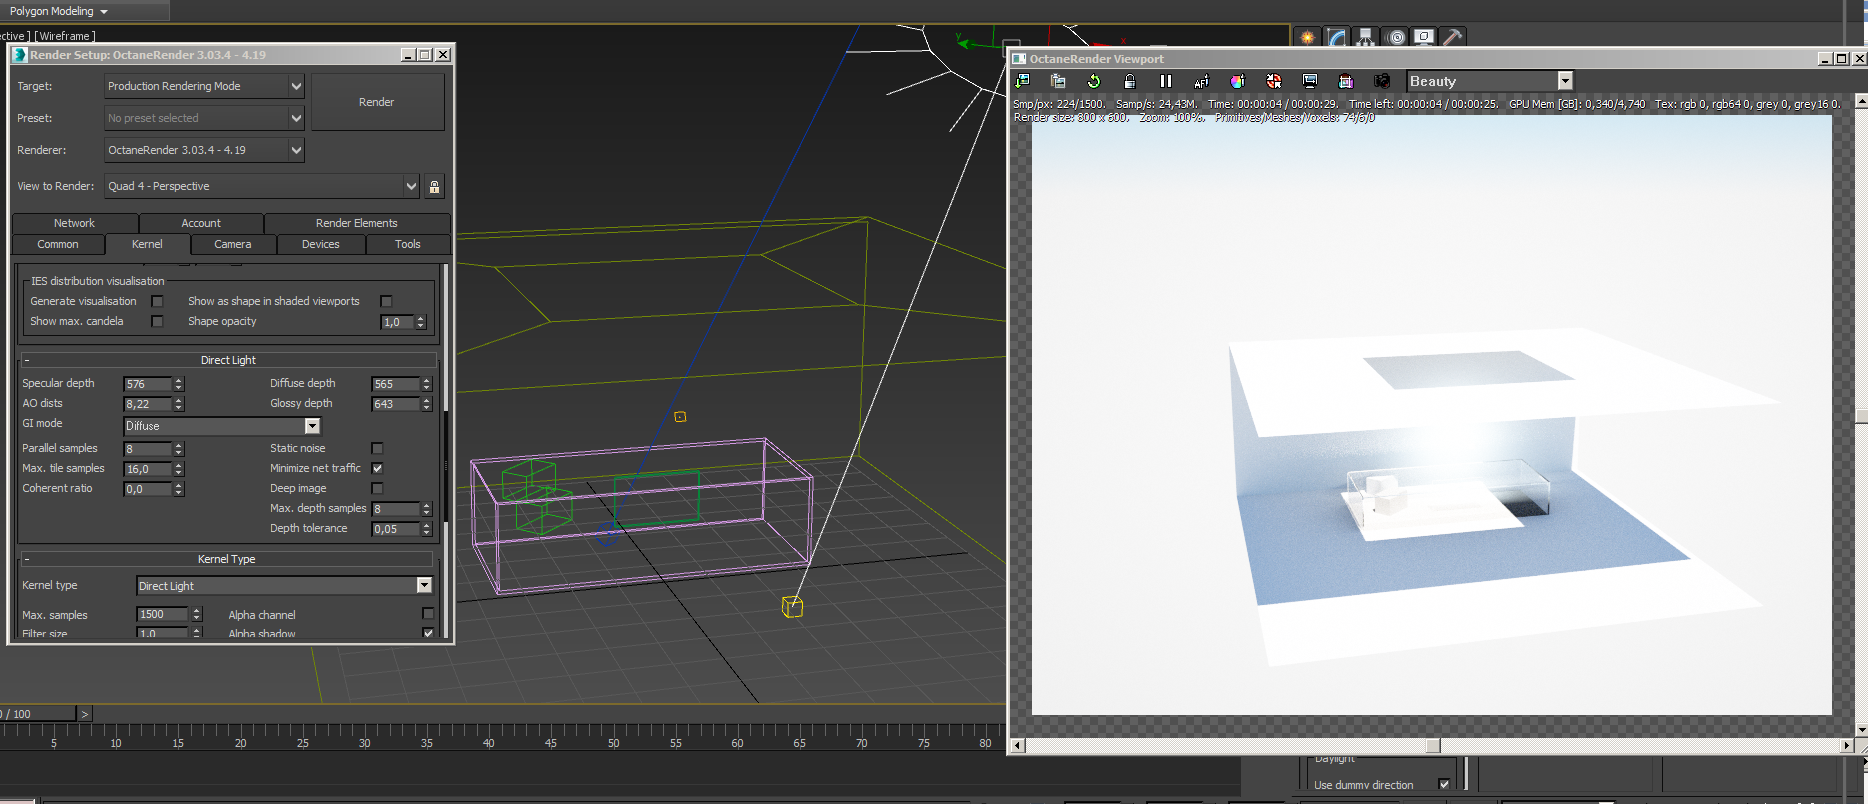Open the Motion command panel tab
Screen dimensions: 1868x804
tap(1396, 37)
